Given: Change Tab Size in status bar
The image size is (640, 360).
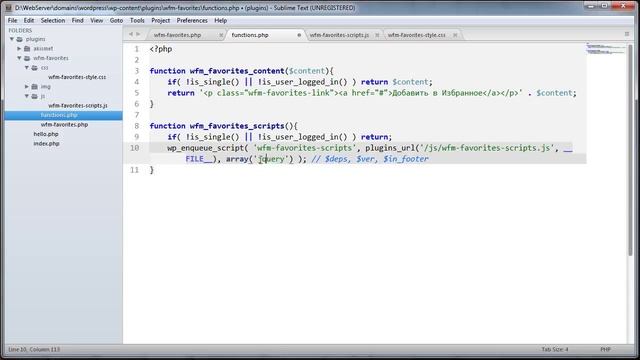Looking at the screenshot, I should click(555, 349).
